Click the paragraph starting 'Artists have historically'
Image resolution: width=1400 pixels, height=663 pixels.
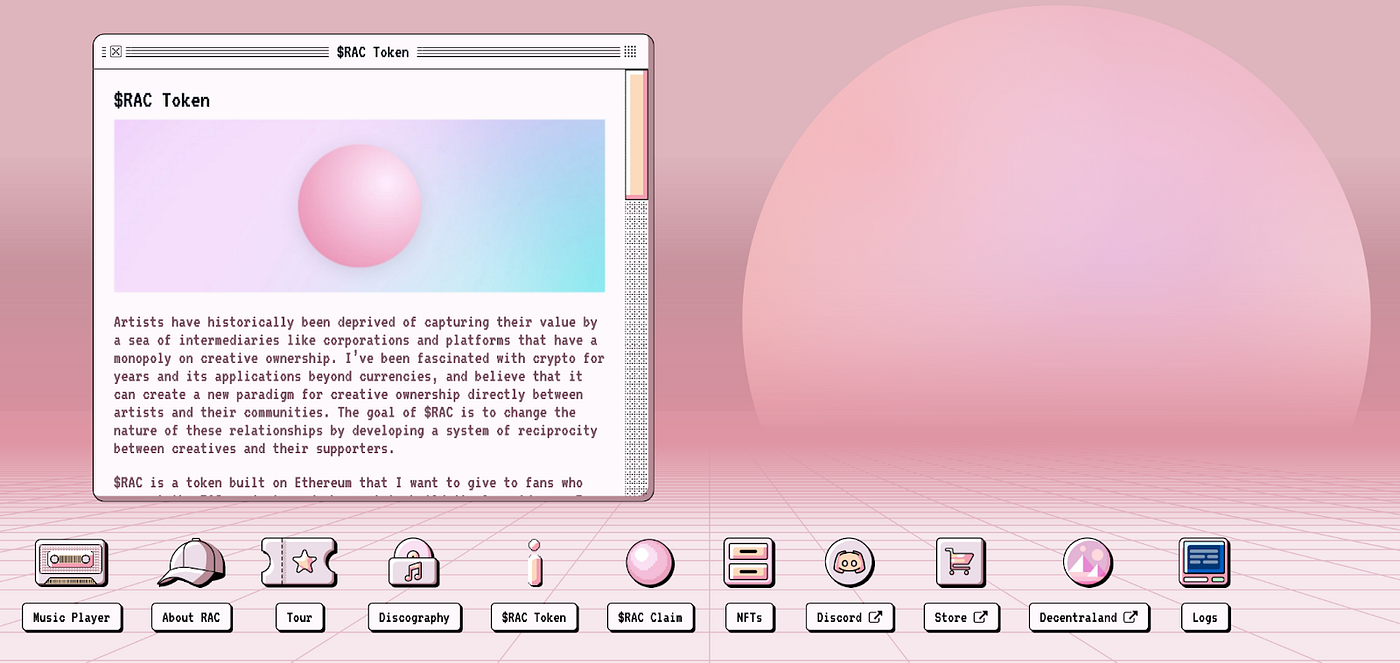tap(359, 386)
